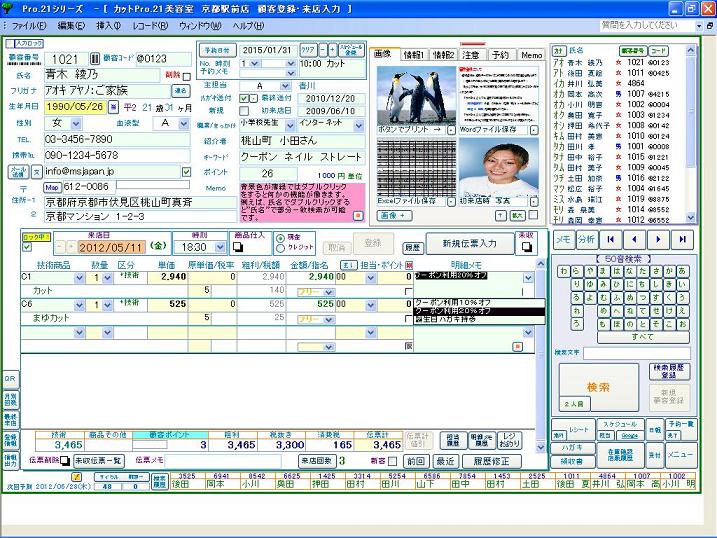Decrease reservation date with the minus button
Screen dimensions: 717x538
click(323, 50)
